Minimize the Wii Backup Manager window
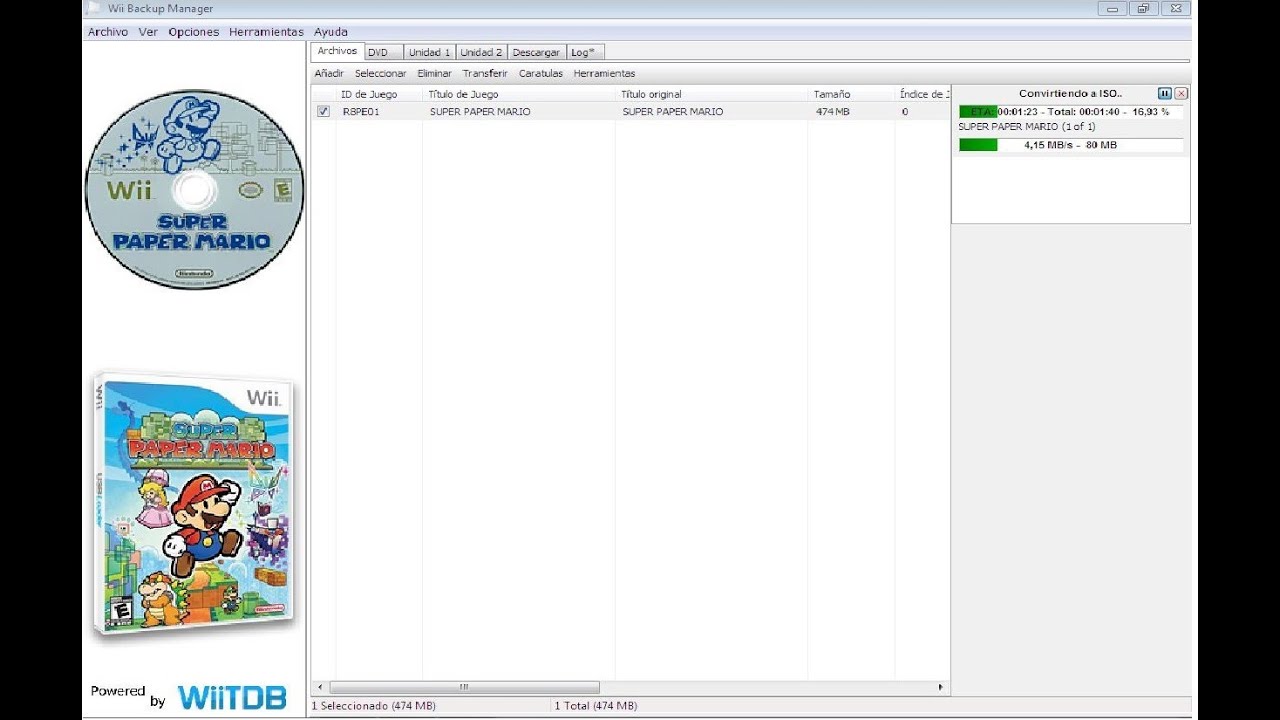Image resolution: width=1280 pixels, height=720 pixels. [x=1112, y=8]
